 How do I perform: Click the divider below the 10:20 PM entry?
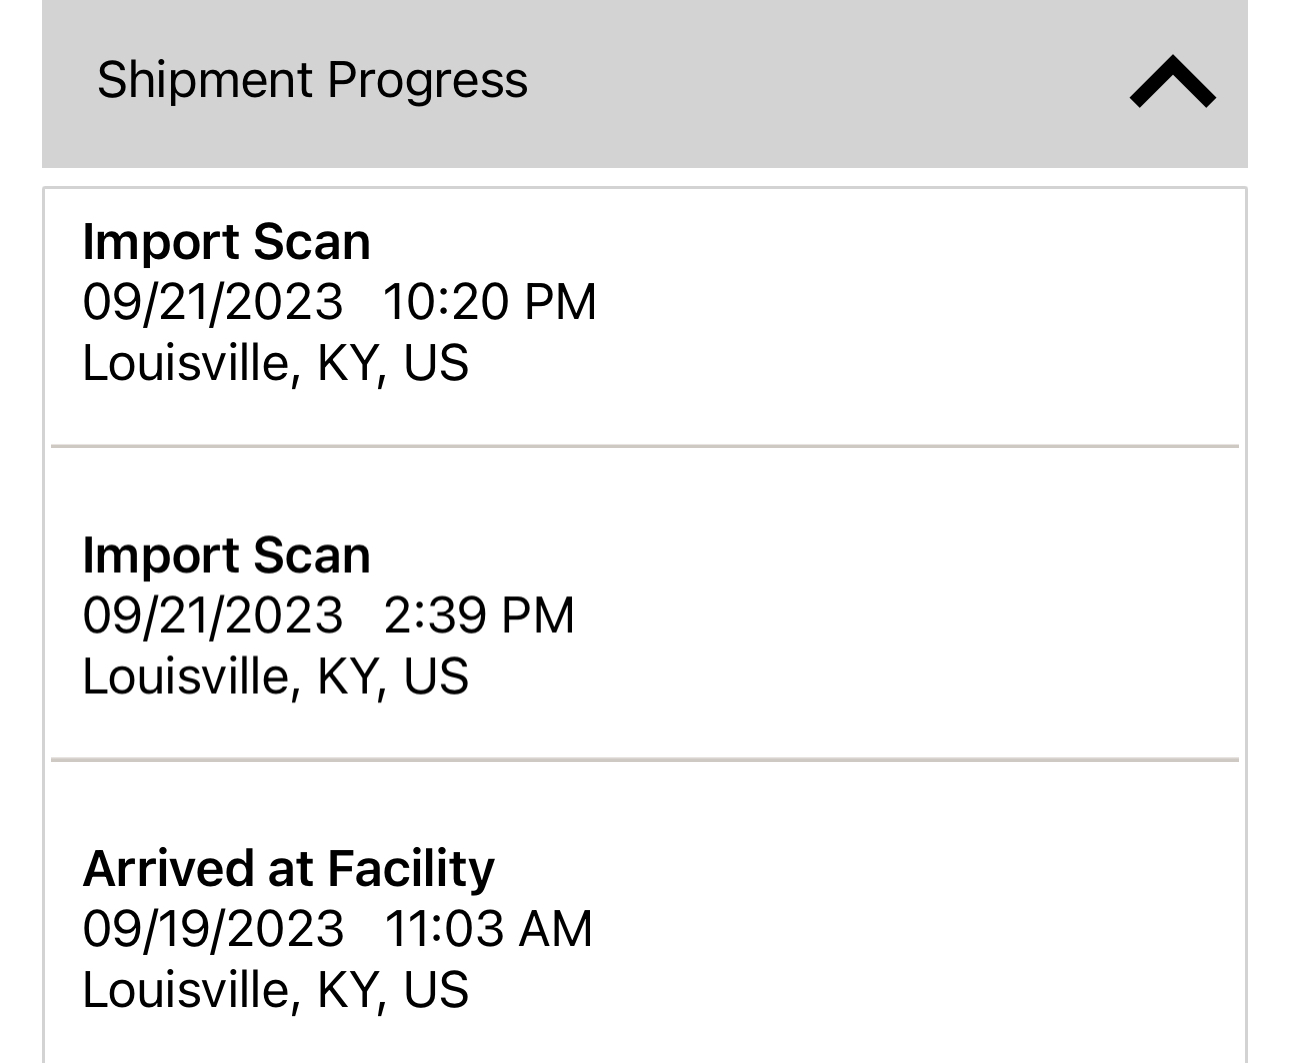pos(645,445)
